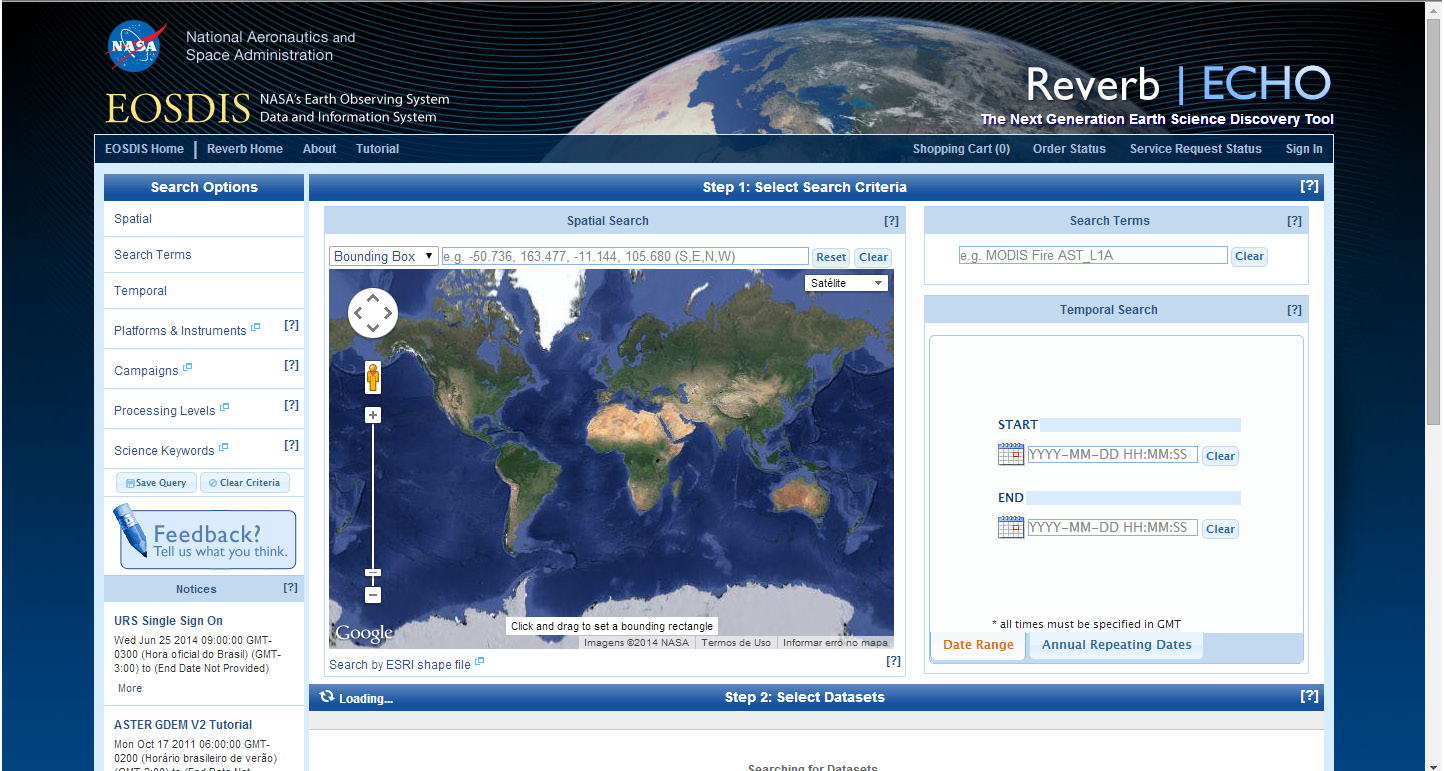Image resolution: width=1444 pixels, height=771 pixels.
Task: Clear the search terms field
Action: click(x=1249, y=256)
